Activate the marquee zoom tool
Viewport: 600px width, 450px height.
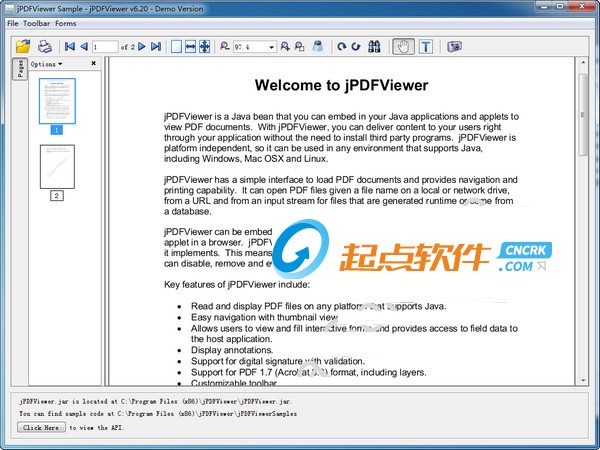click(300, 47)
